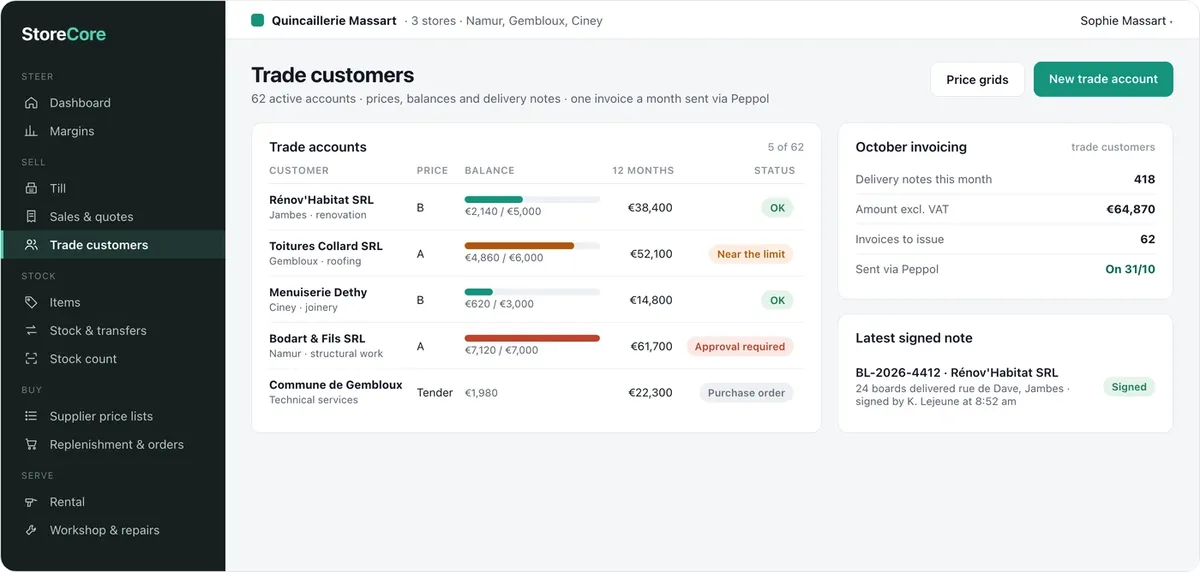Click the Till register icon
The height and width of the screenshot is (572, 1200).
pyautogui.click(x=31, y=188)
